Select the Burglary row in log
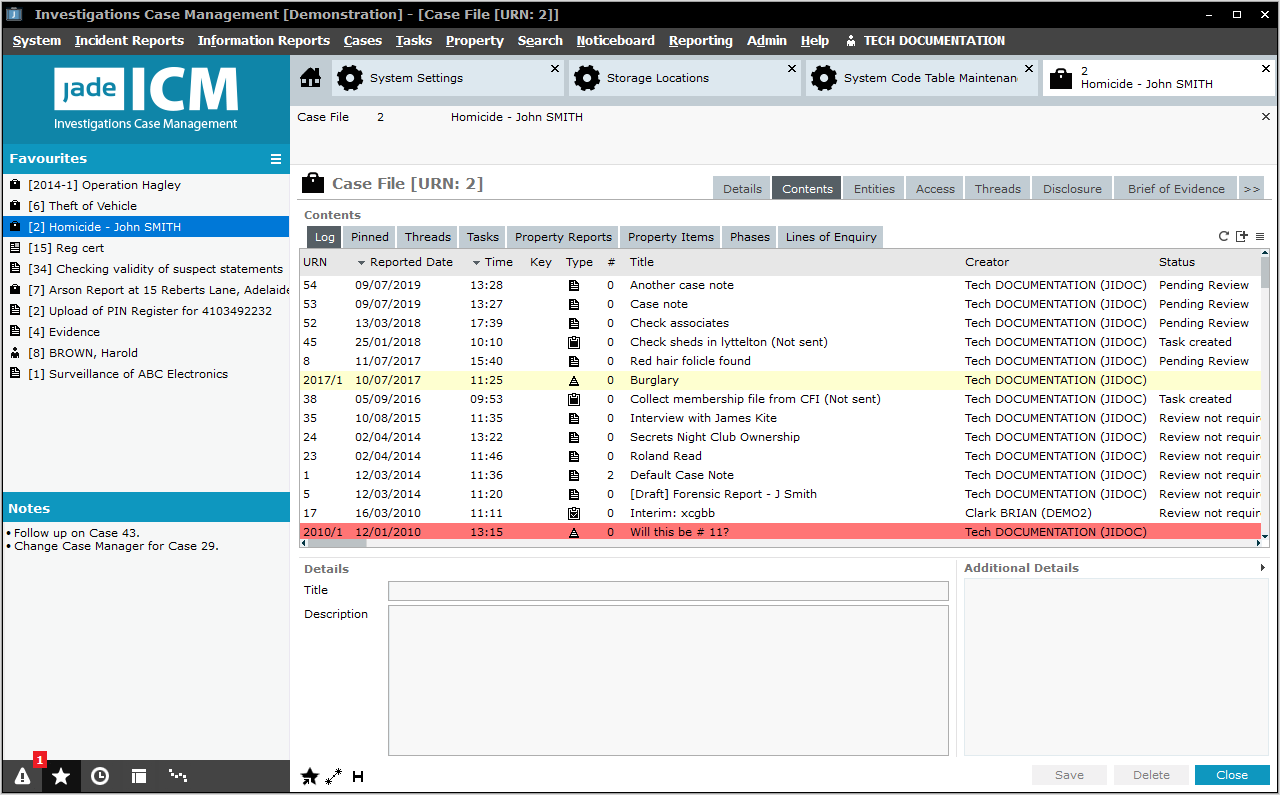 pos(654,380)
